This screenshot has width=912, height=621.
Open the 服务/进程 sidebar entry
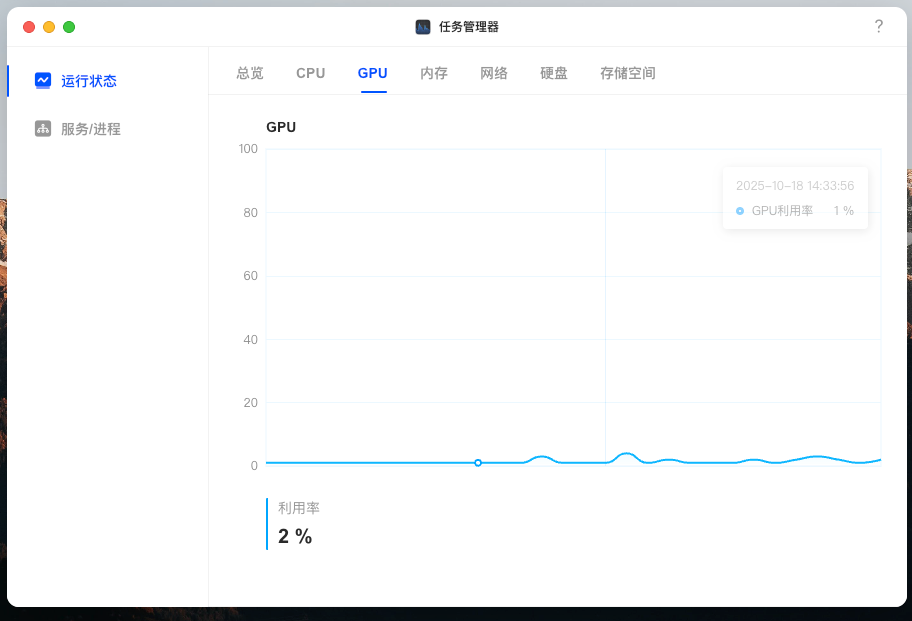click(90, 128)
